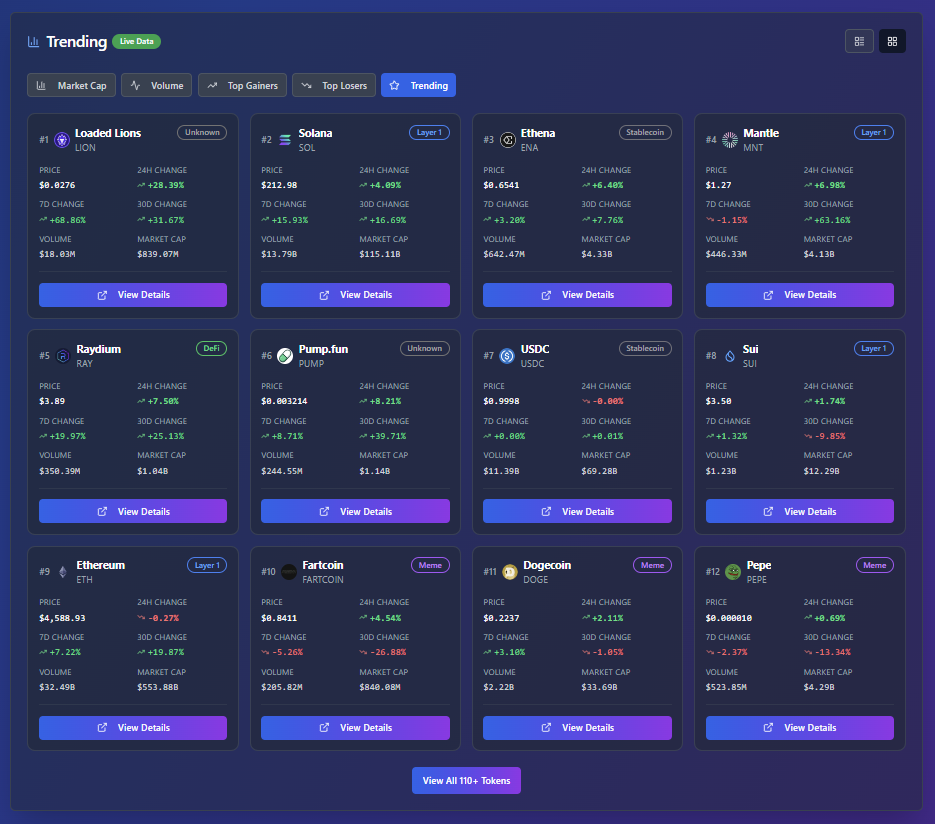The width and height of the screenshot is (935, 824).
Task: Click Mantle 7D change -1.15%
Action: point(727,220)
